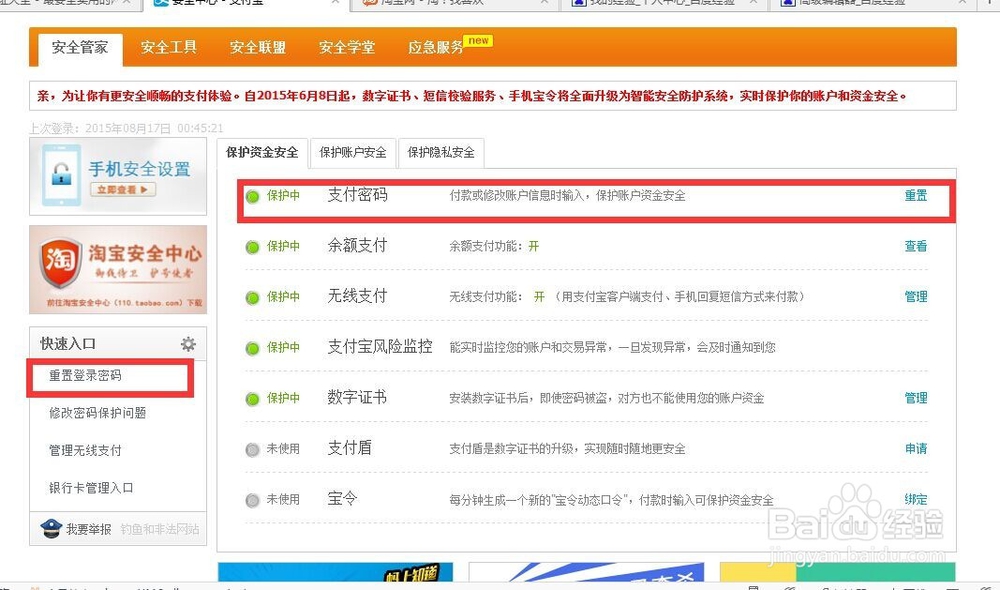Open 应急服务 new tab
The height and width of the screenshot is (590, 1000).
(450, 46)
